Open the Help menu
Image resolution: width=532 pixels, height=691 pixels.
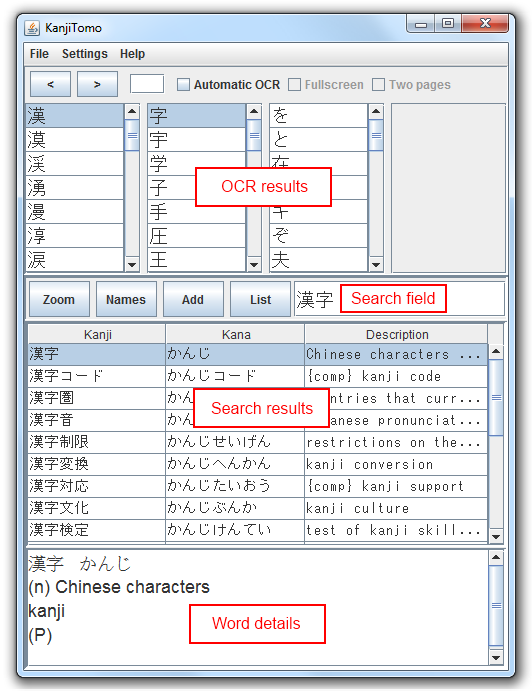click(x=132, y=54)
